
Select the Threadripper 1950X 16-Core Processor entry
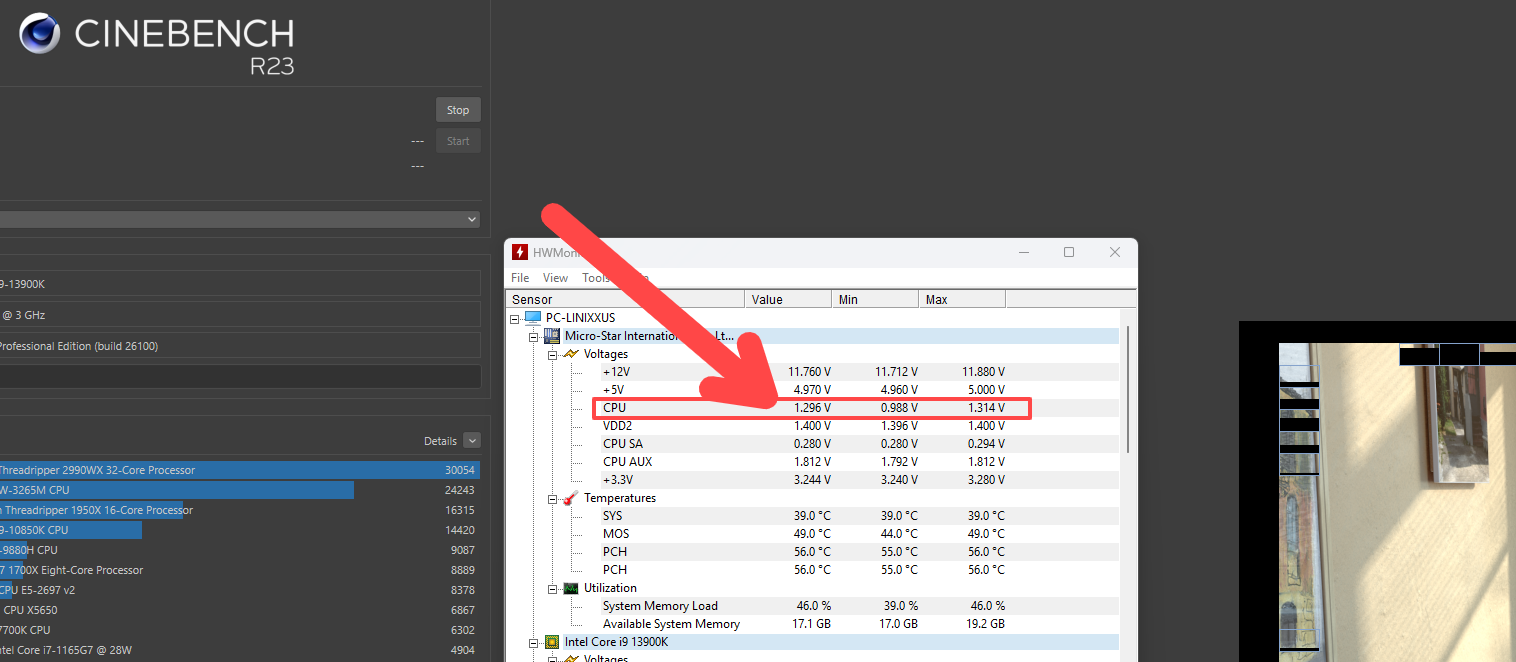pyautogui.click(x=240, y=510)
